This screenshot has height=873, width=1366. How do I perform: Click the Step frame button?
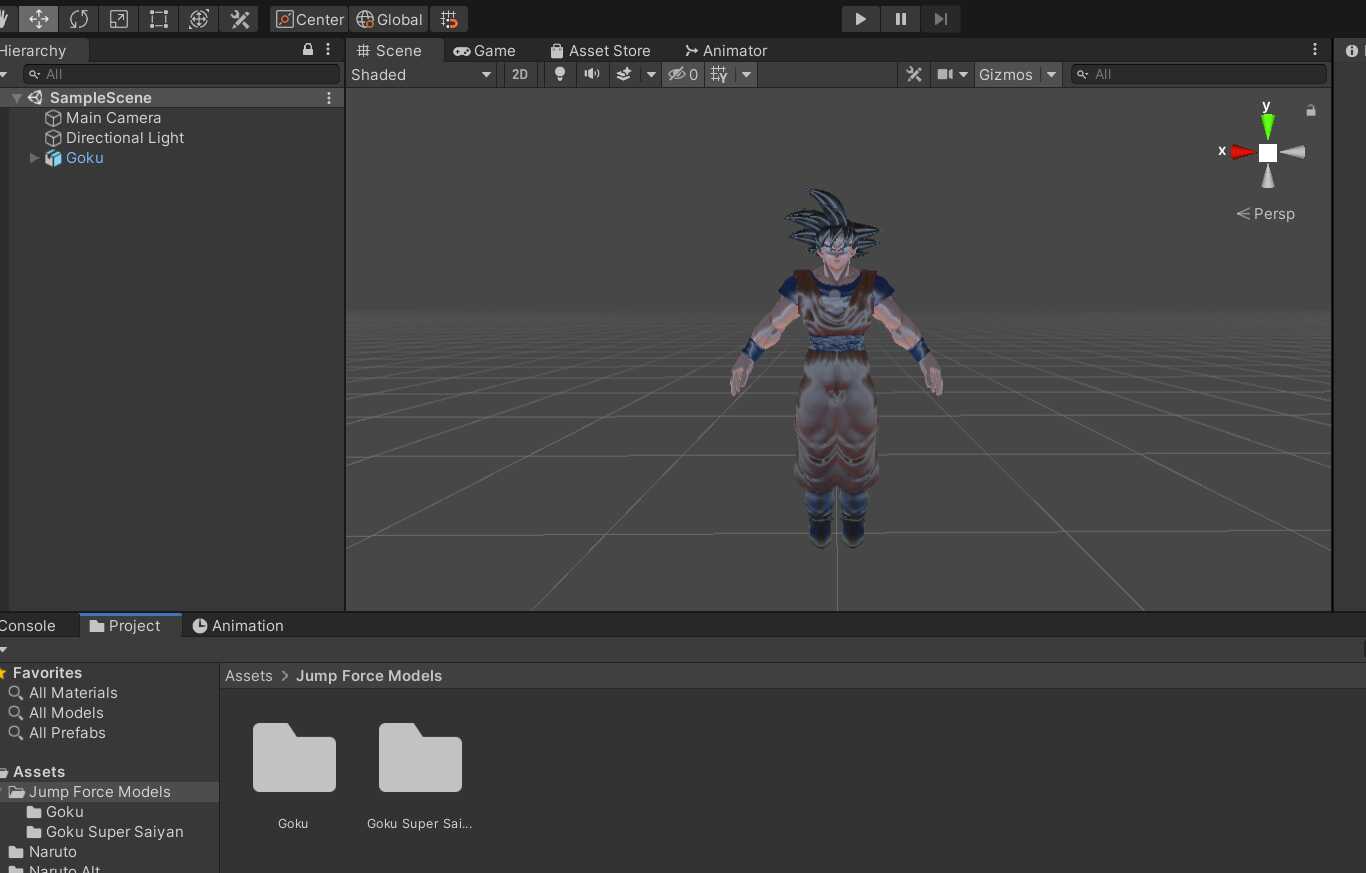click(x=941, y=19)
